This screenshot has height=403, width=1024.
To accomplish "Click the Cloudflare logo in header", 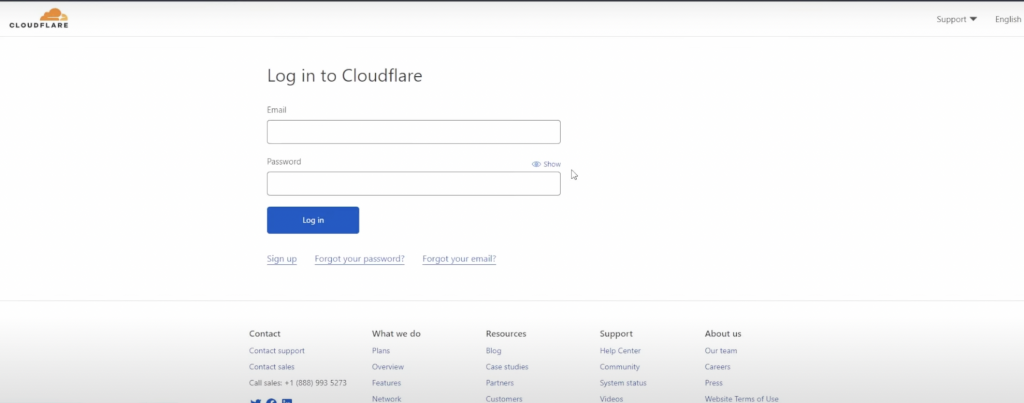I will (39, 18).
